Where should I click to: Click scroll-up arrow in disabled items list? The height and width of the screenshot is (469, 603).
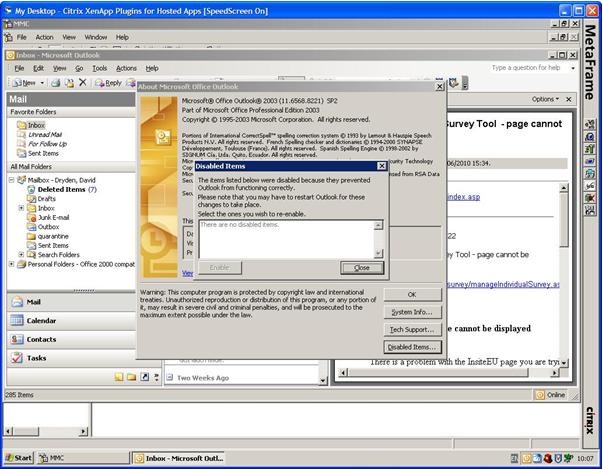coord(378,225)
